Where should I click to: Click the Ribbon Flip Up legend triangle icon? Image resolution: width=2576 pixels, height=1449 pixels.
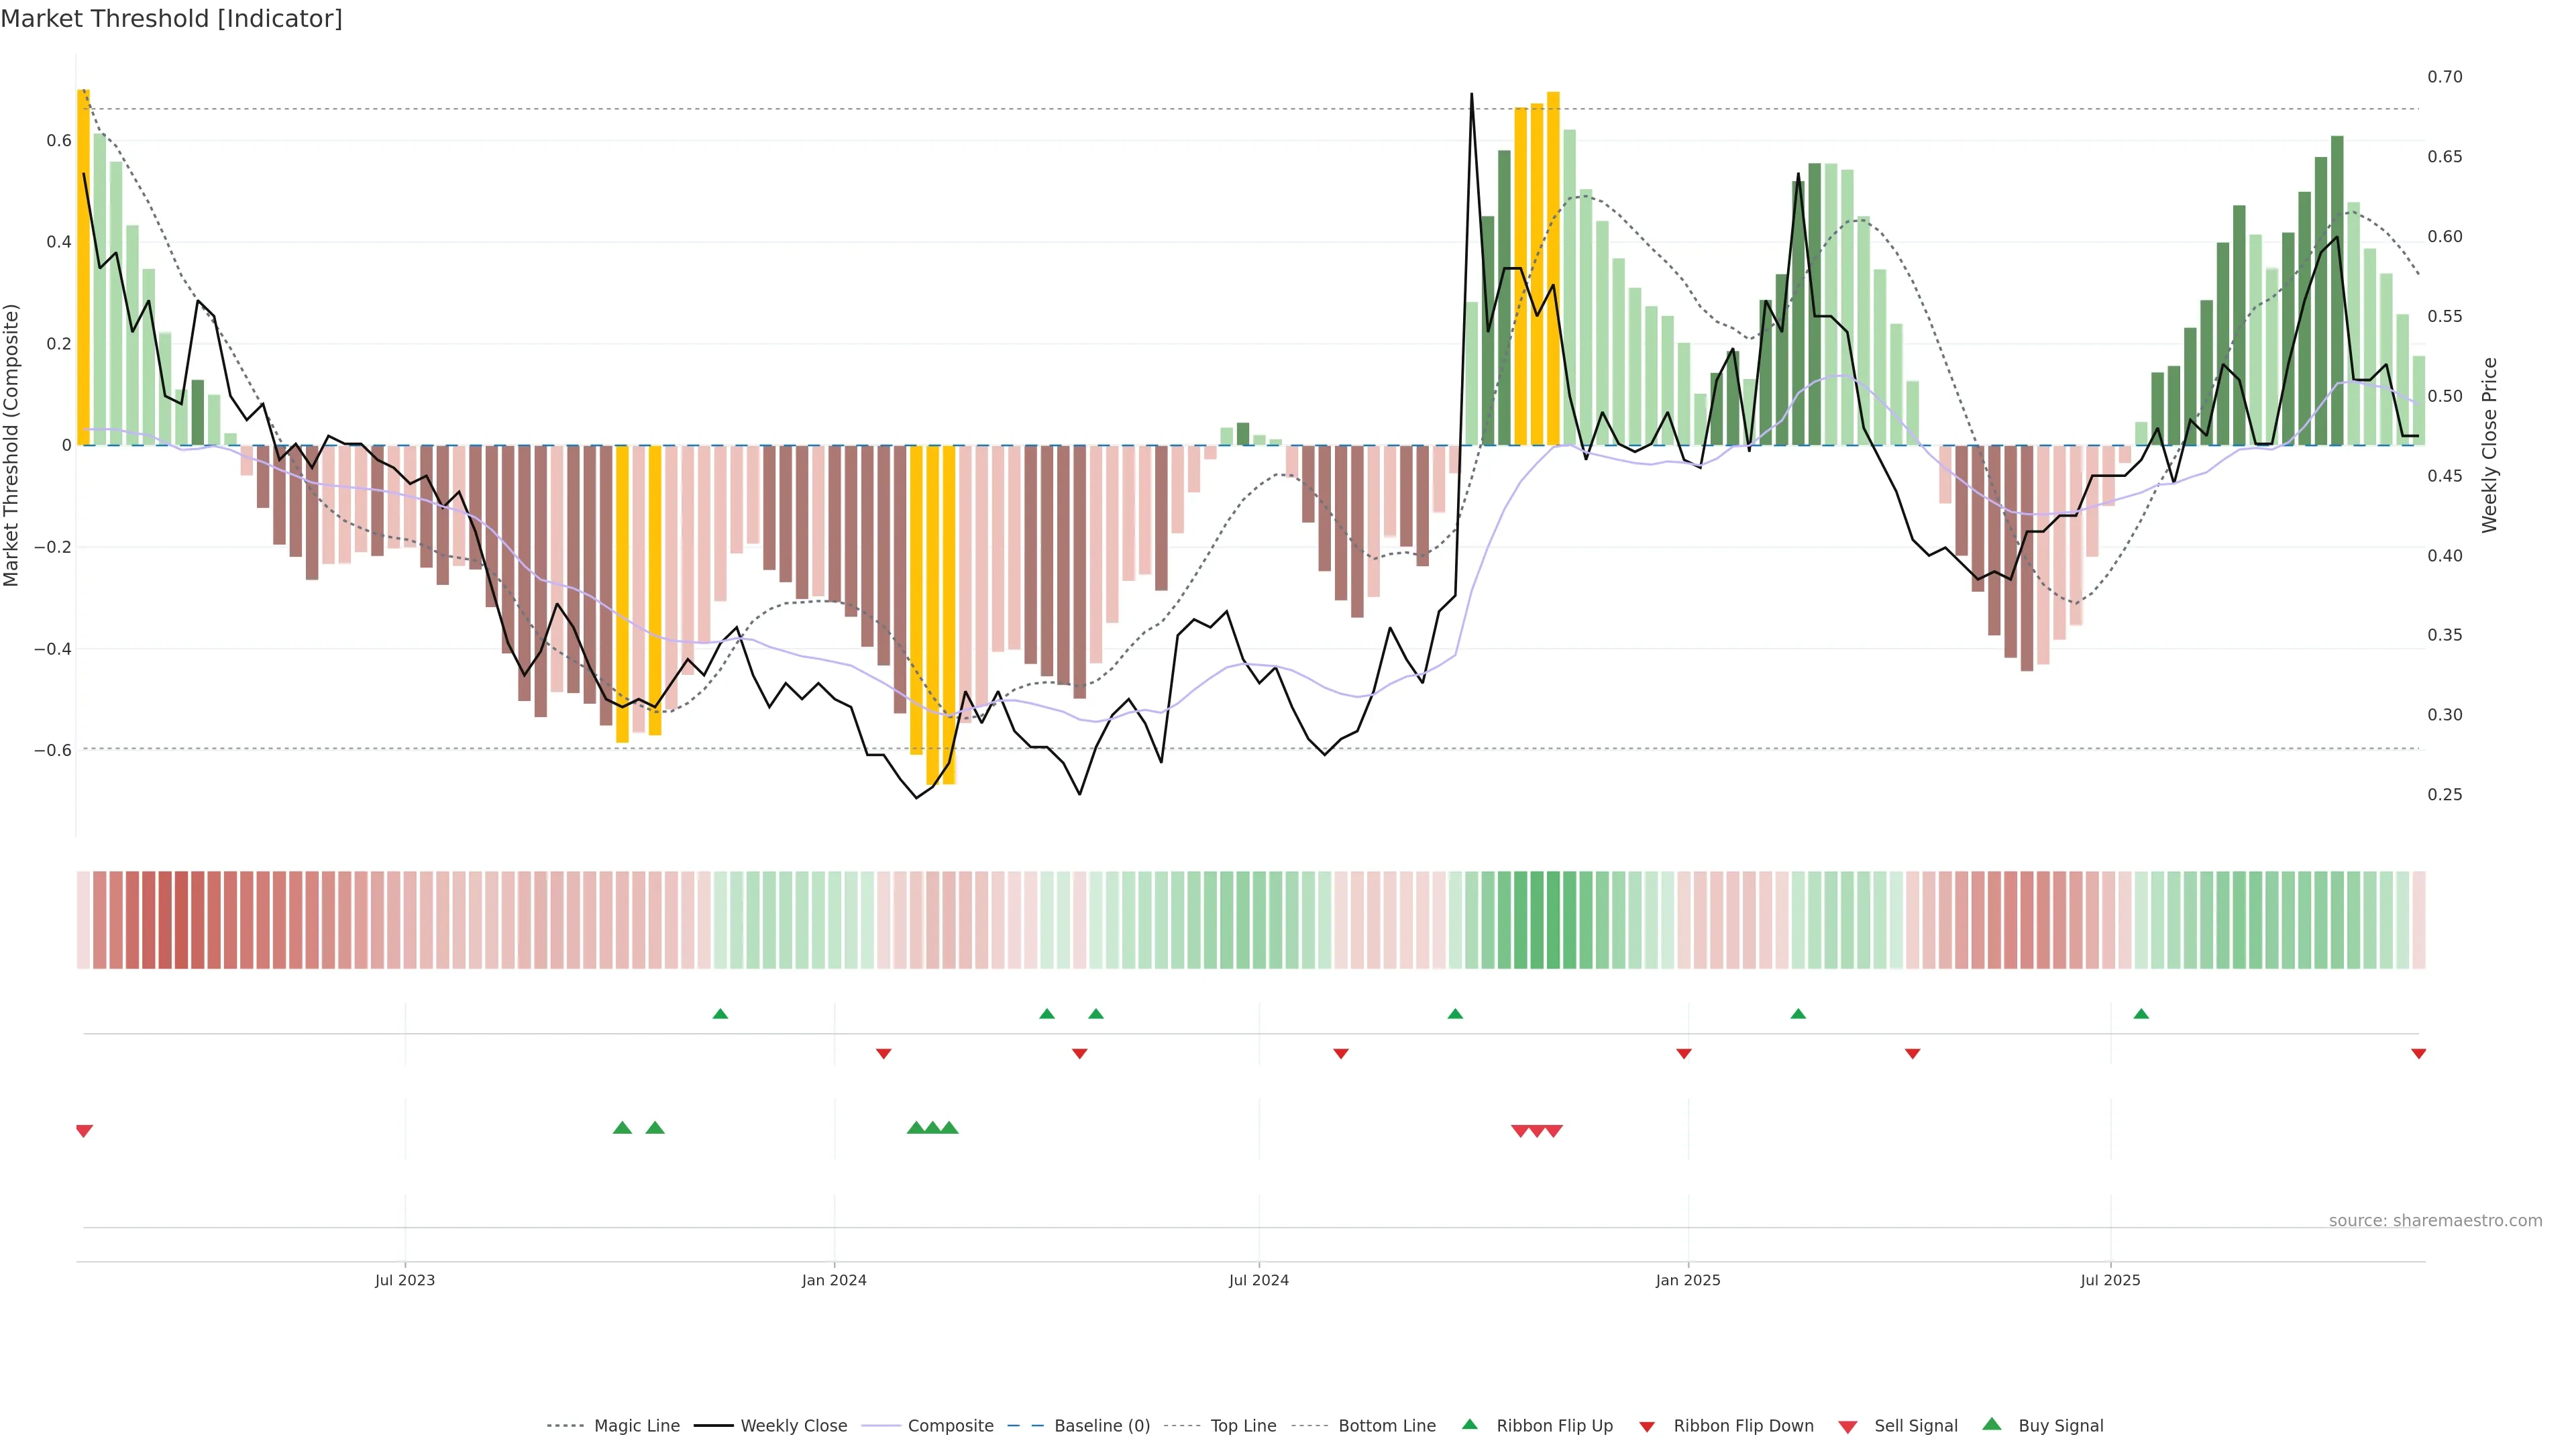tap(1469, 1424)
